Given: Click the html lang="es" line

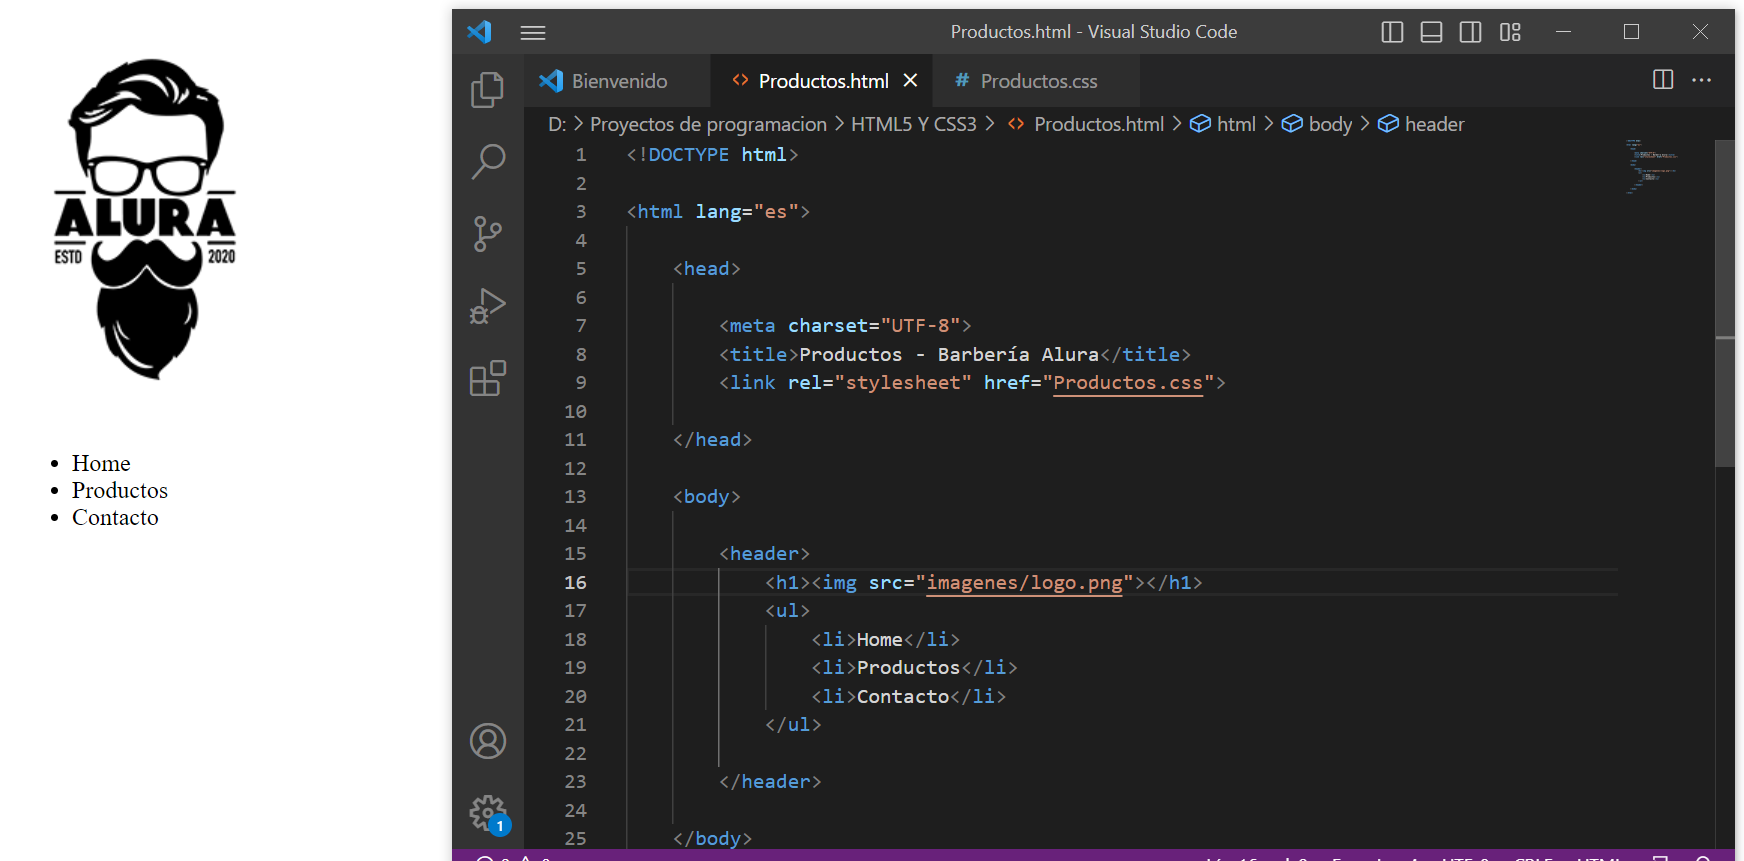Looking at the screenshot, I should tap(718, 212).
